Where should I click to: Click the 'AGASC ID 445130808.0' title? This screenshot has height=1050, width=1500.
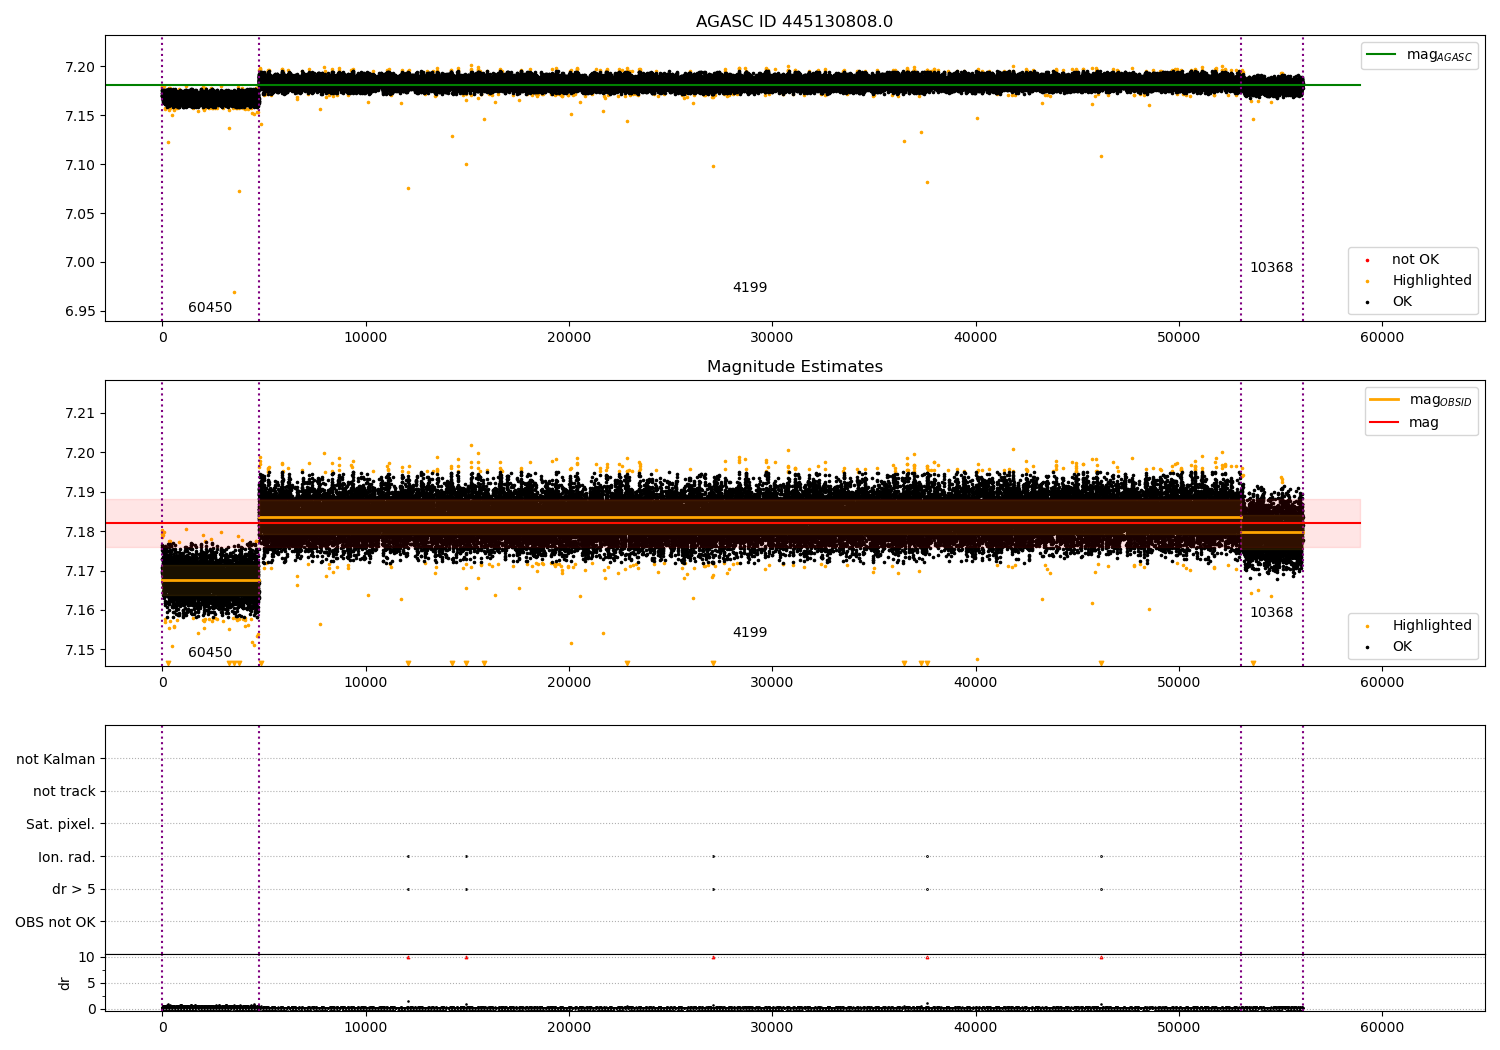coord(794,22)
